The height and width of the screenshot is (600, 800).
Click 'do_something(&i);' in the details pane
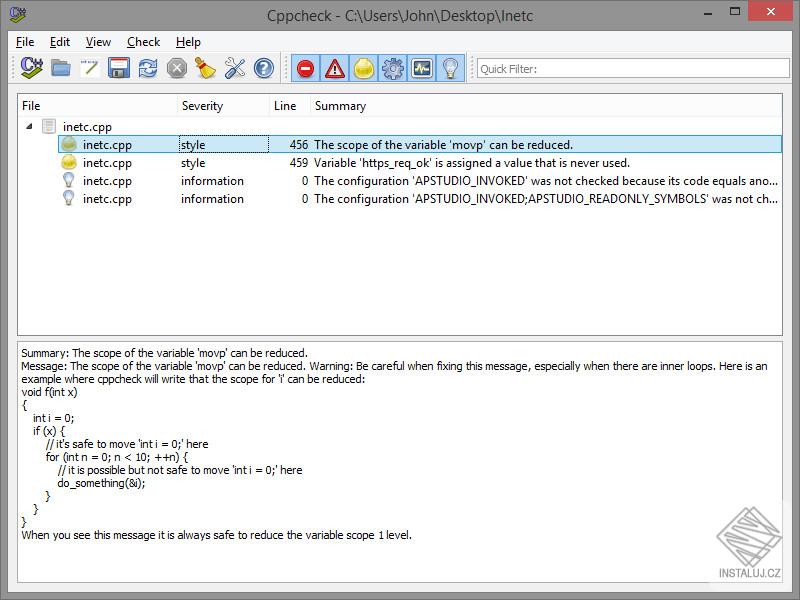click(101, 483)
